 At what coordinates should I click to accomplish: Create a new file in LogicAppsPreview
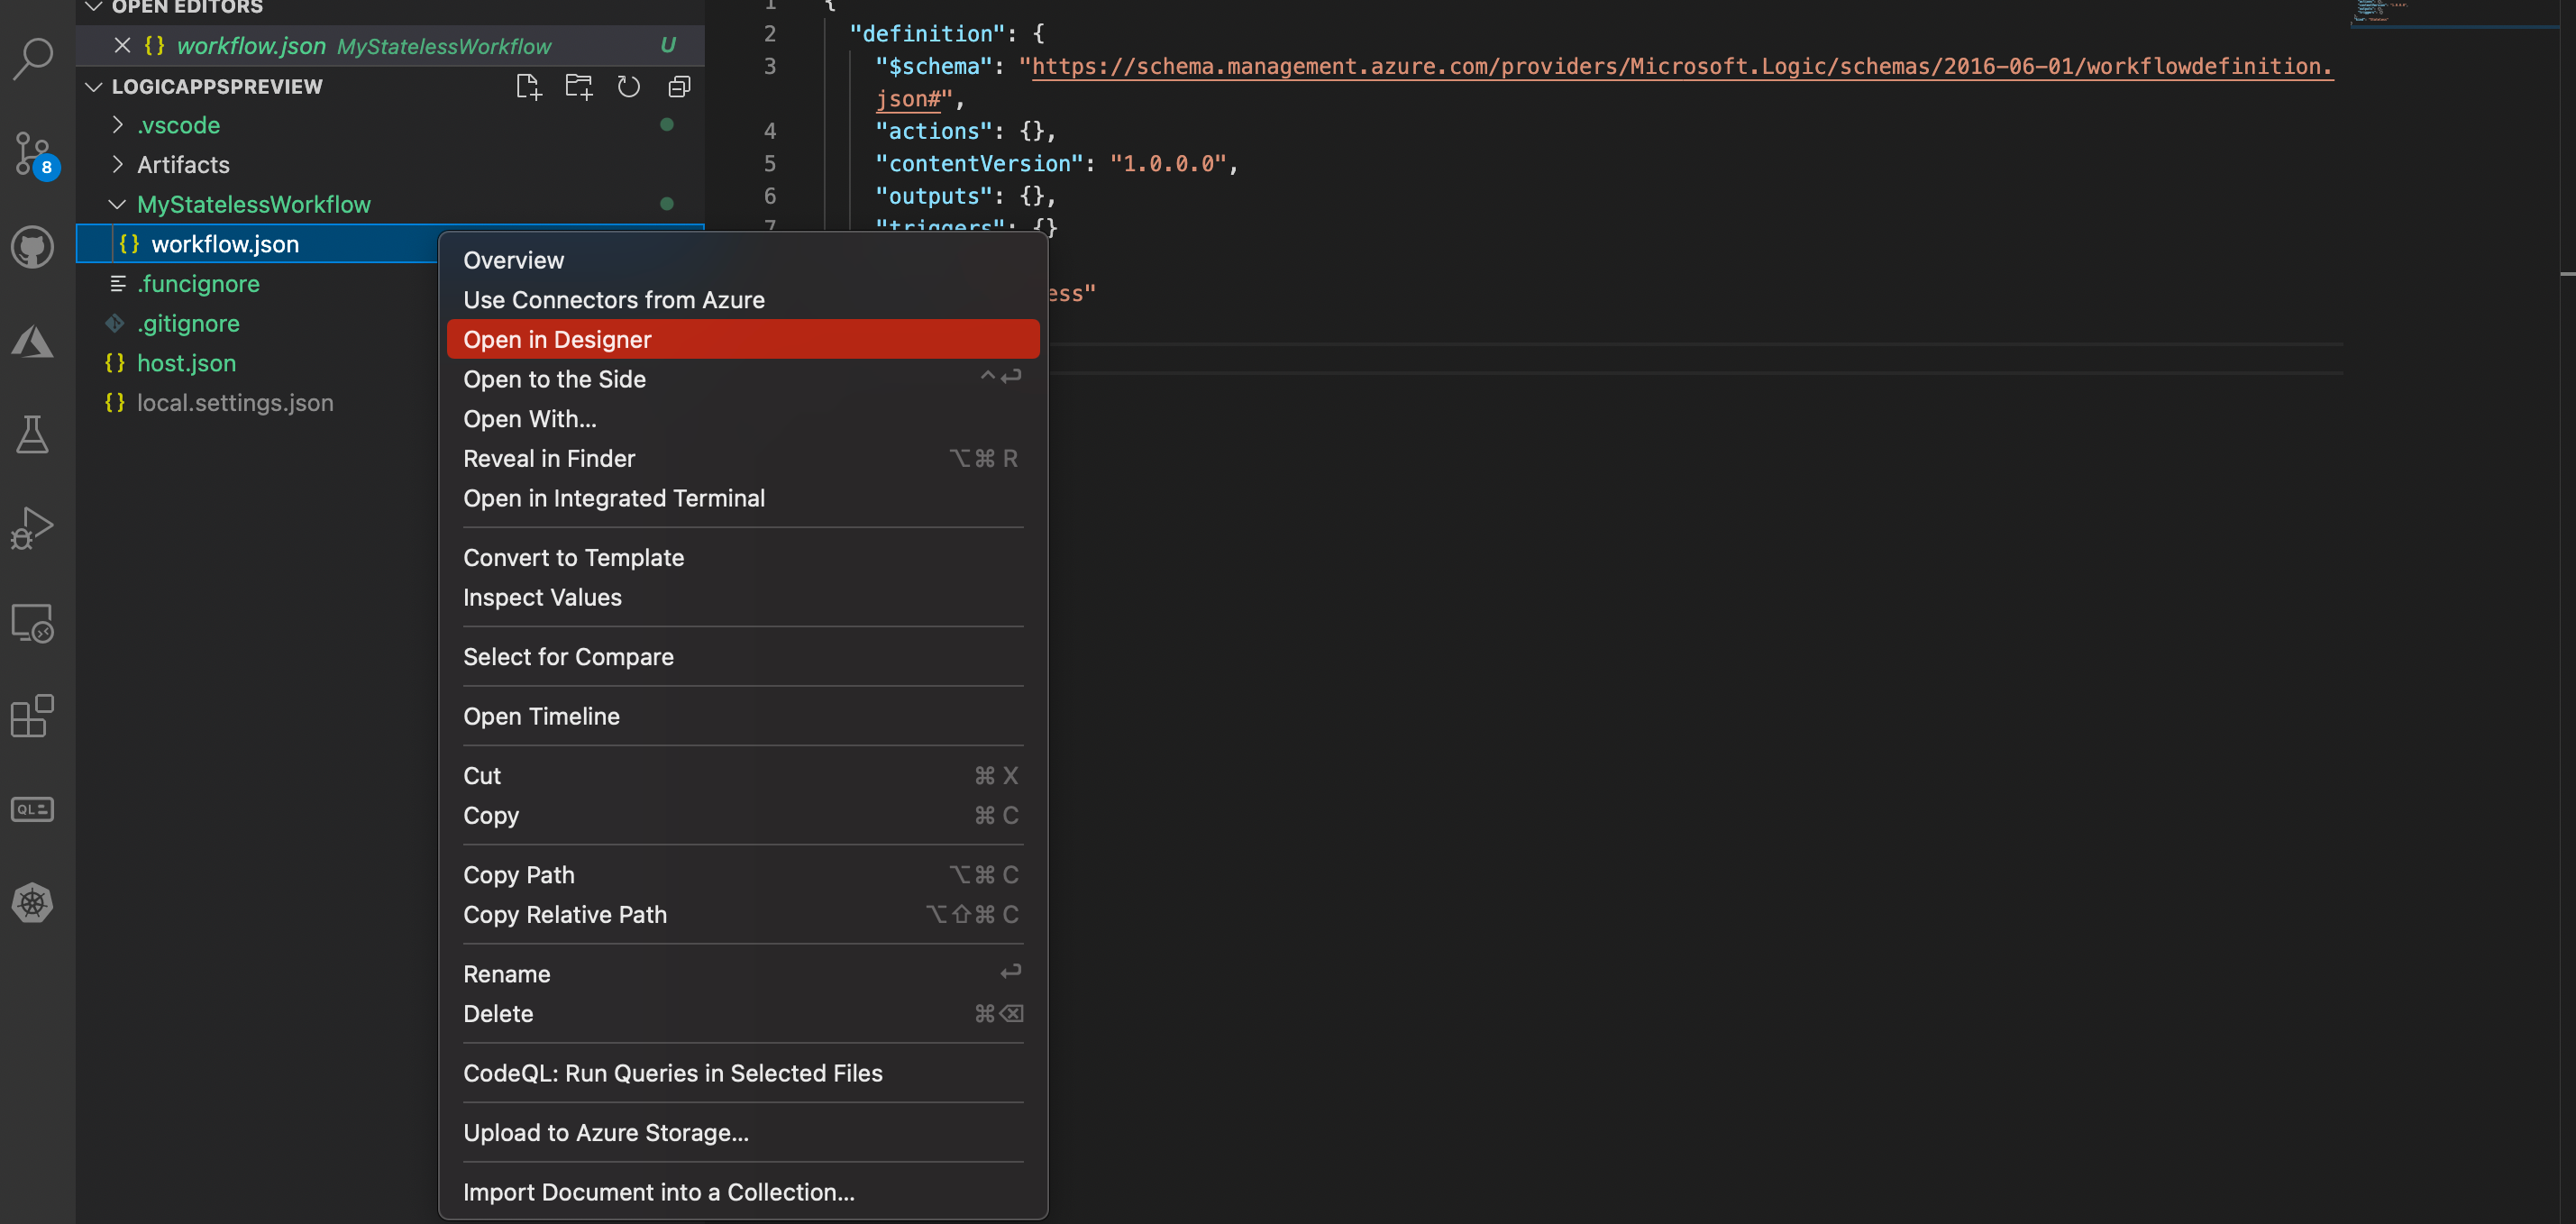[x=529, y=86]
